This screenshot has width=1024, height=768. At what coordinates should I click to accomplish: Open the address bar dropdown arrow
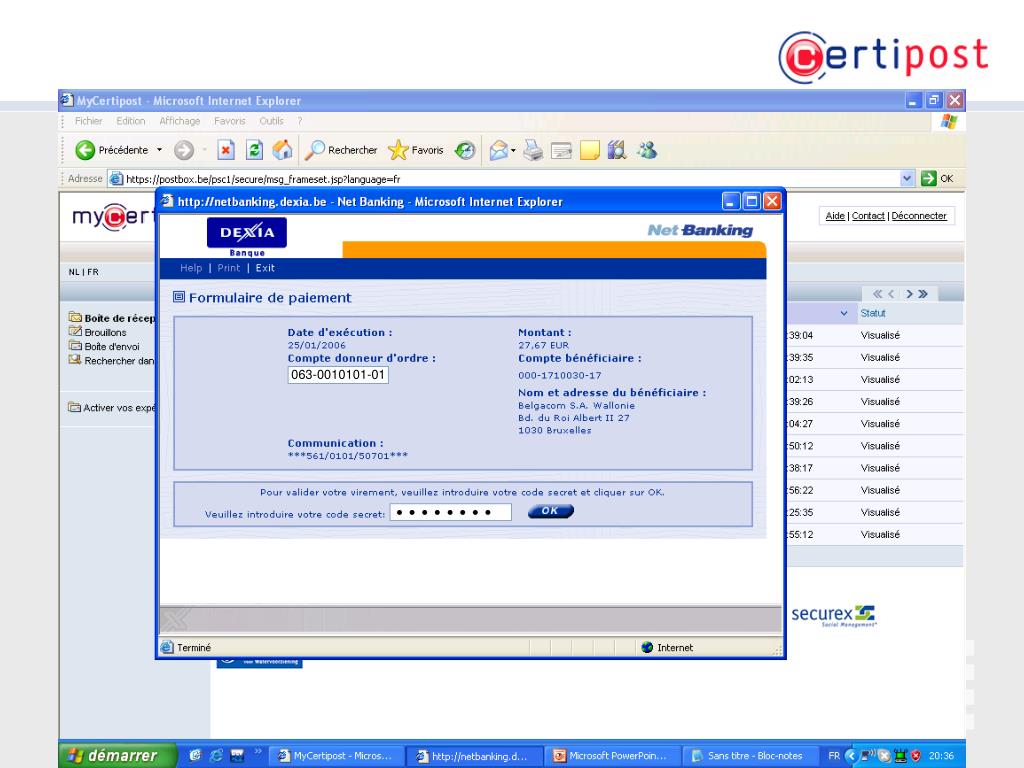906,178
